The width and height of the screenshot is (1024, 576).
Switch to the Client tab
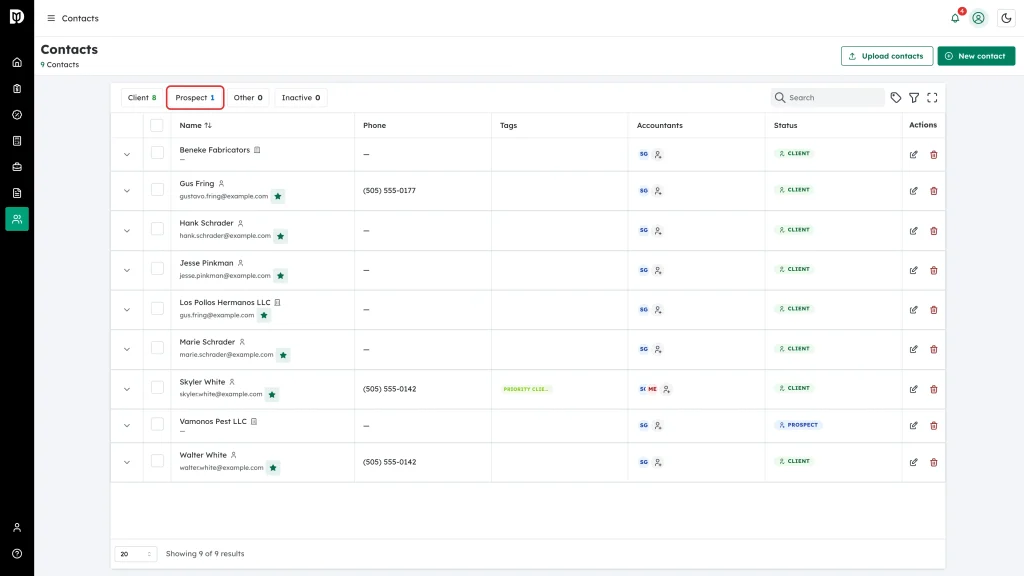pyautogui.click(x=142, y=97)
